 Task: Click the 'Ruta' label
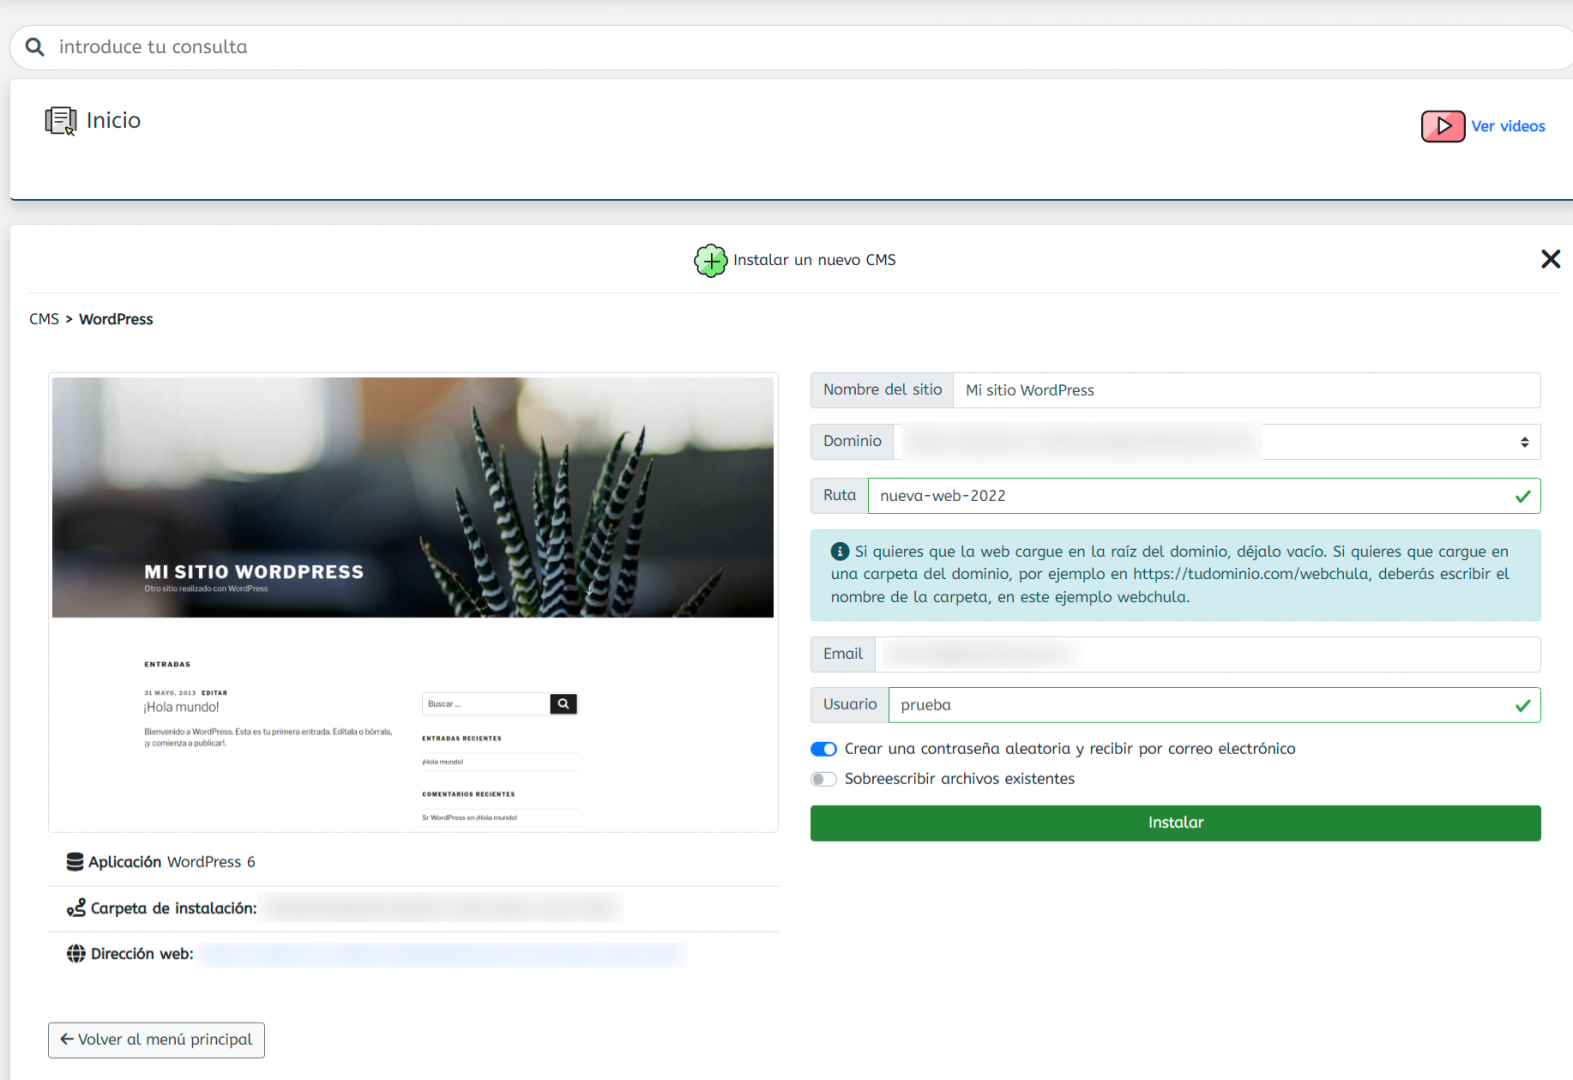tap(839, 496)
